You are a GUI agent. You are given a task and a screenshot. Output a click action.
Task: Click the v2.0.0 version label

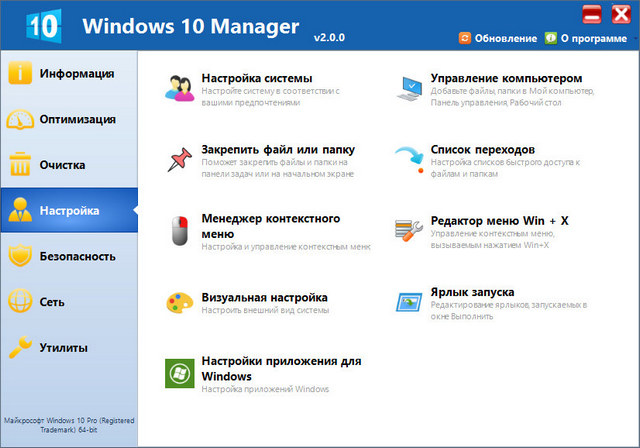pyautogui.click(x=329, y=38)
